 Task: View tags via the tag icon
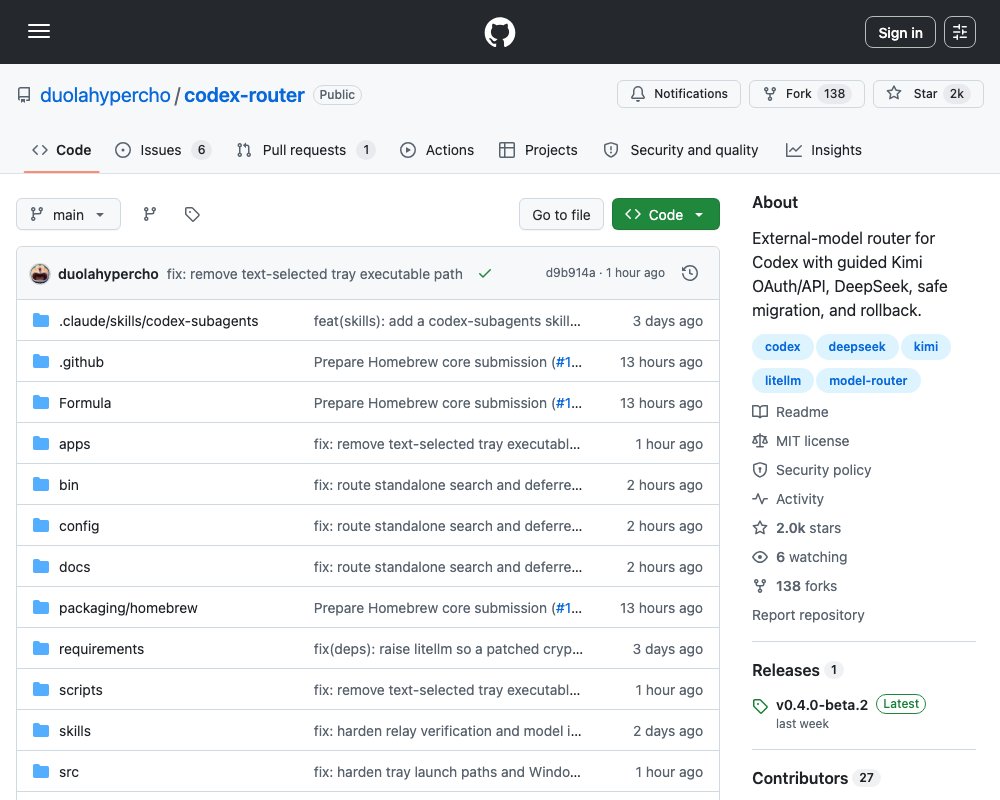(x=192, y=214)
